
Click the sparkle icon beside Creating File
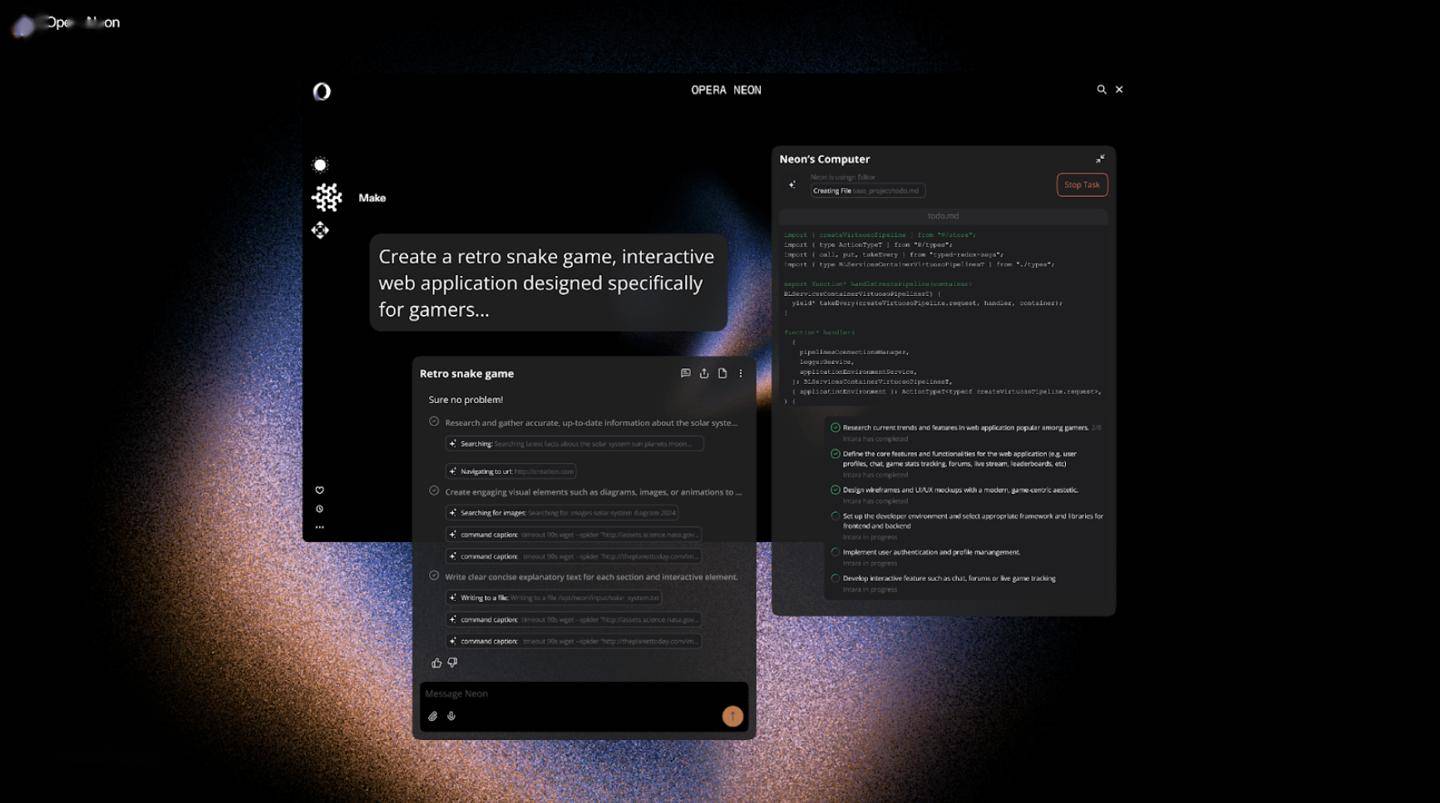(x=792, y=184)
